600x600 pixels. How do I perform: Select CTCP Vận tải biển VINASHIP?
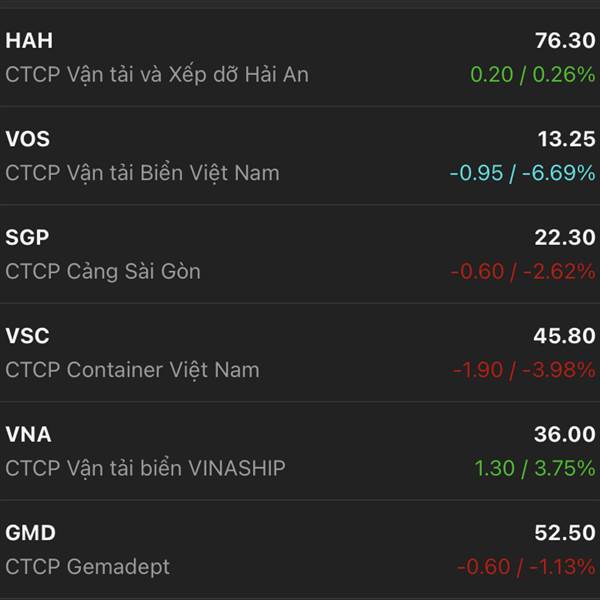145,468
